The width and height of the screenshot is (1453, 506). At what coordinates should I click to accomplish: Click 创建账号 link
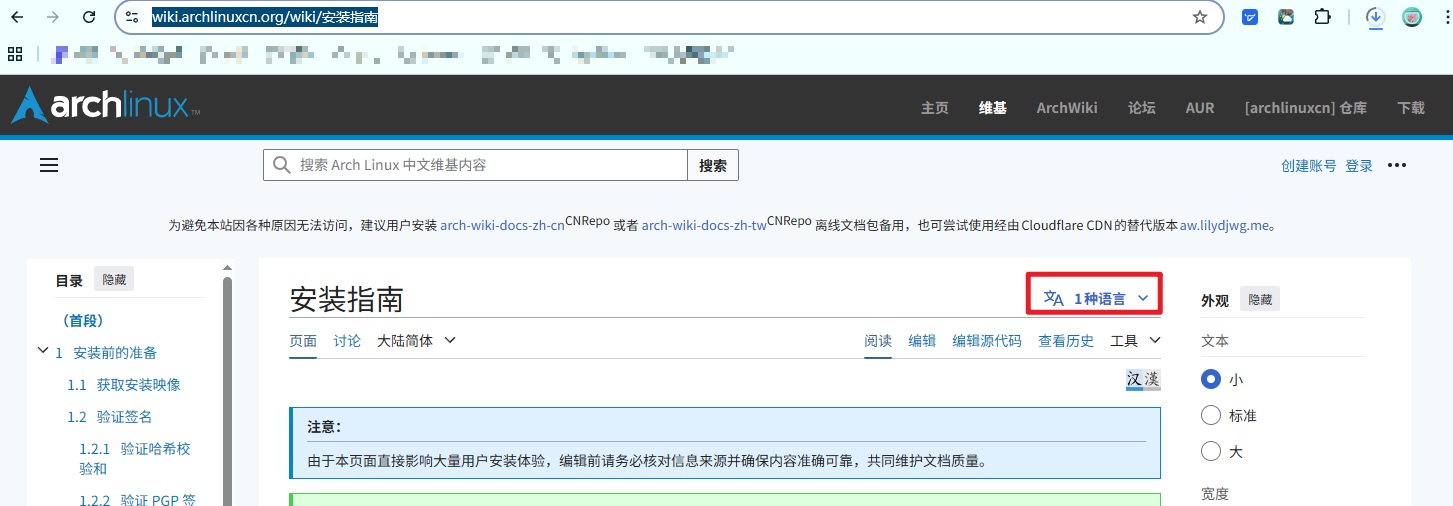[1309, 166]
